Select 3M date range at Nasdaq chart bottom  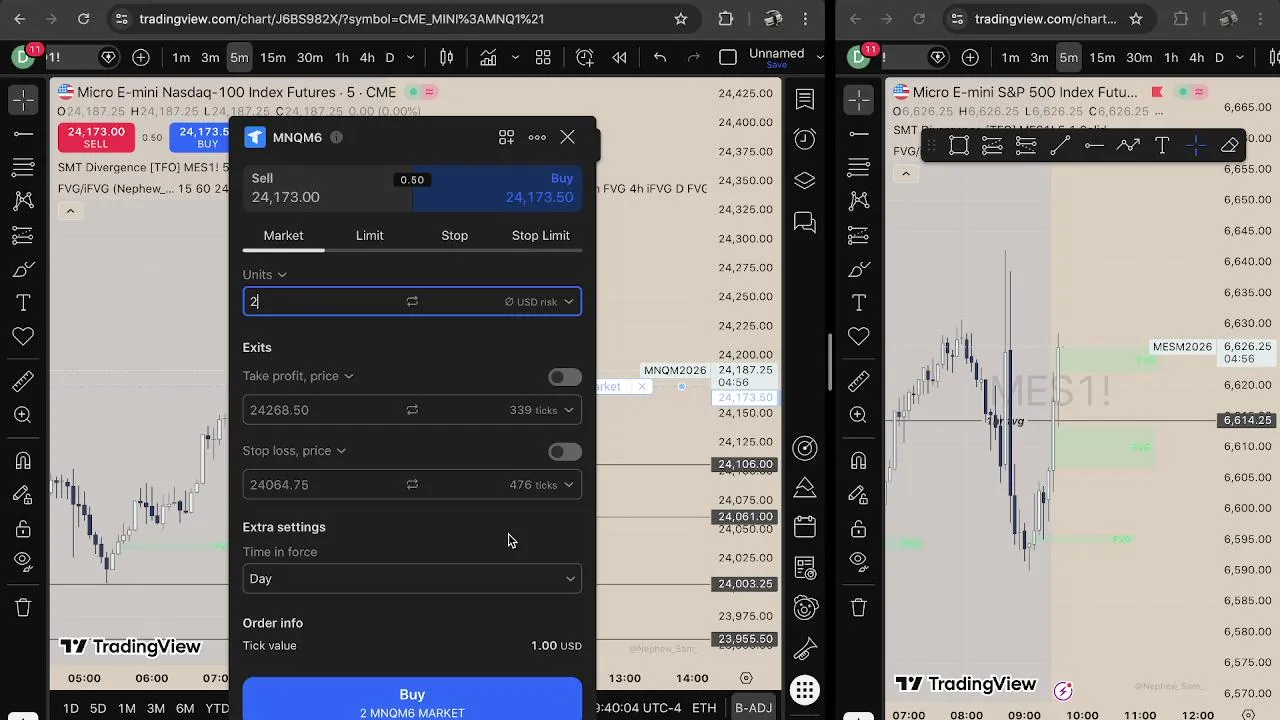click(x=156, y=708)
